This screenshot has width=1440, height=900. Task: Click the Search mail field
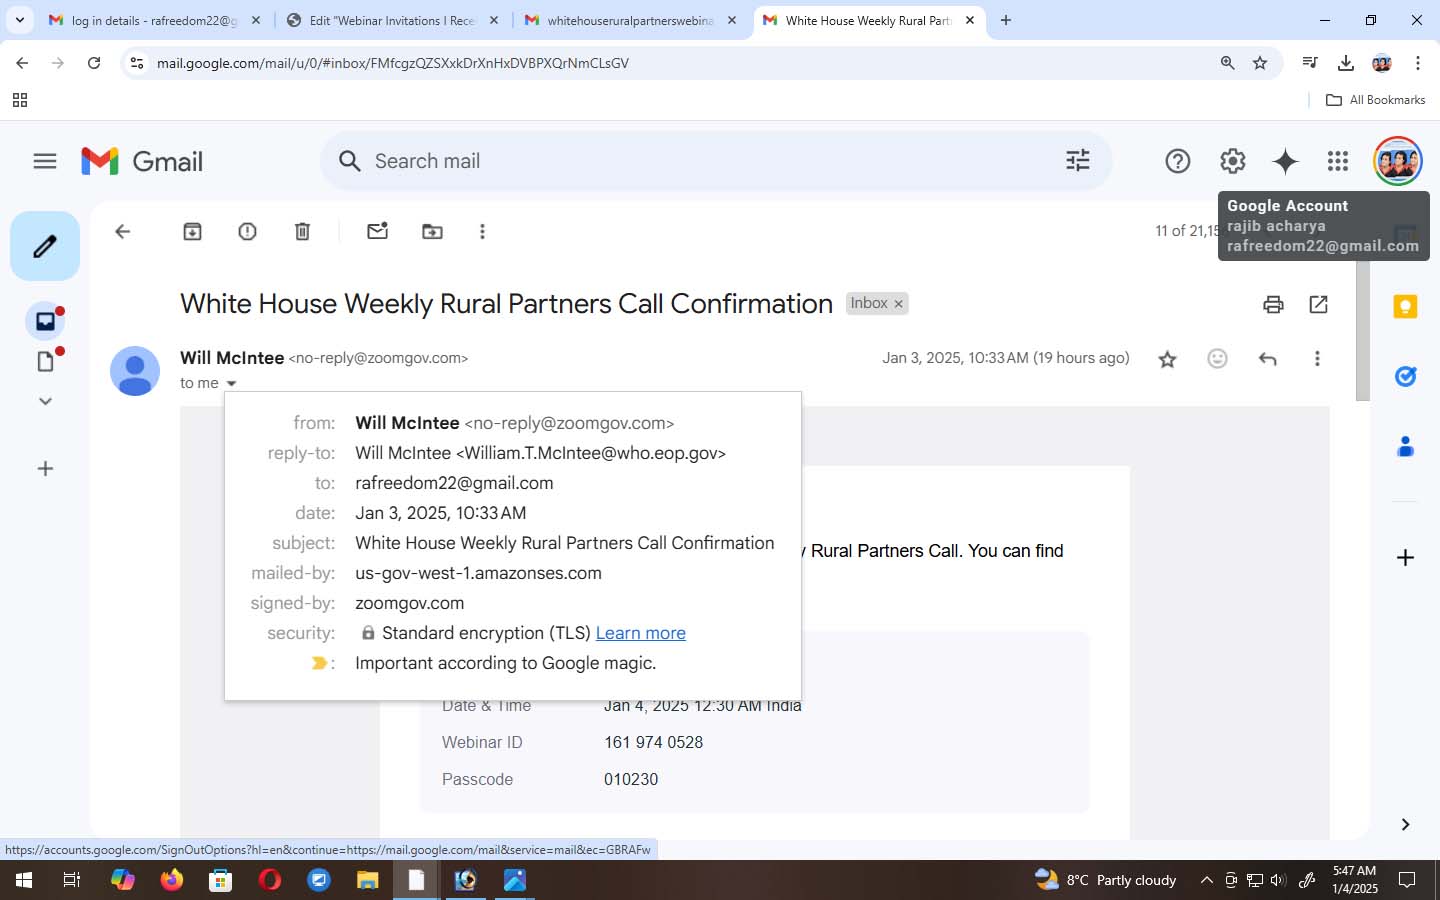(x=715, y=161)
